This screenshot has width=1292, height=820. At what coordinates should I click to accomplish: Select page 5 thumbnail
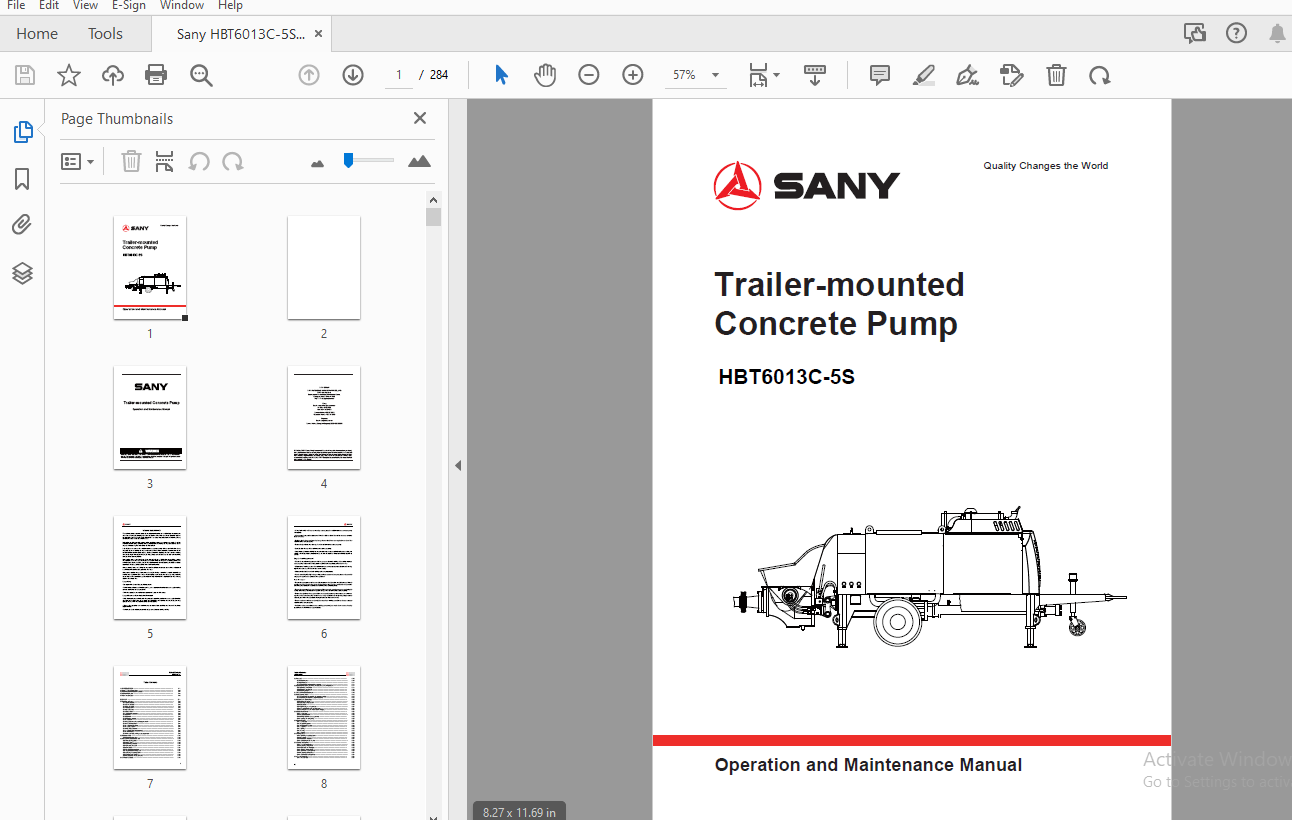tap(150, 568)
